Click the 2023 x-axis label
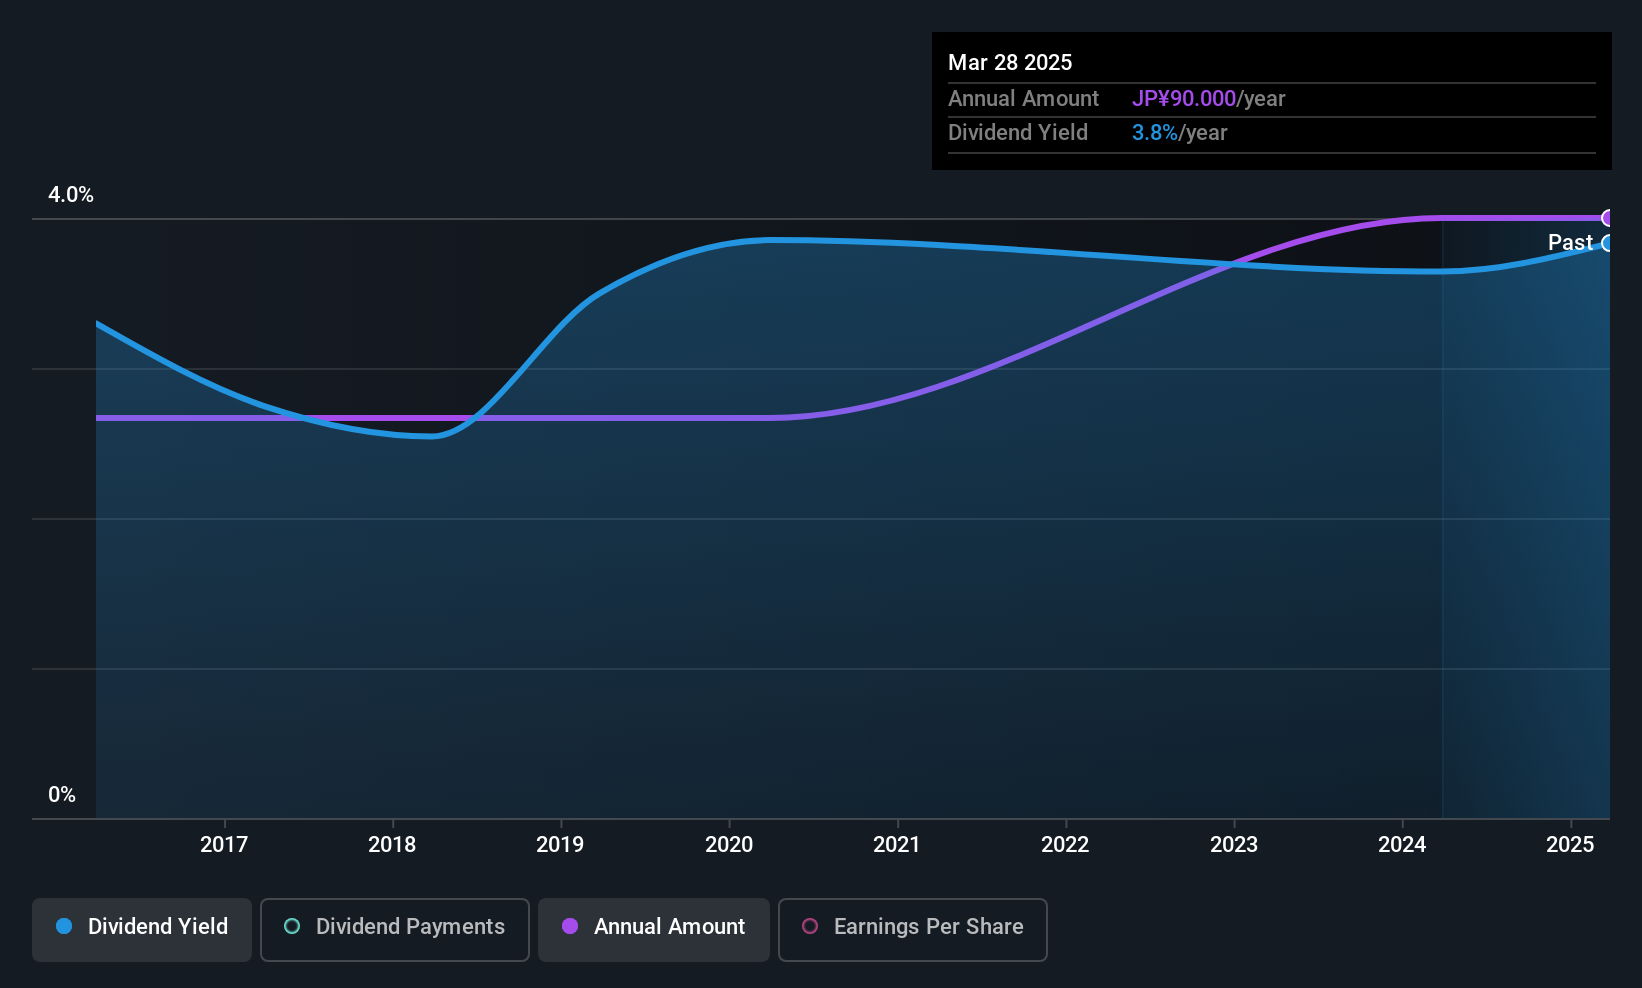The height and width of the screenshot is (988, 1642). coord(1234,844)
